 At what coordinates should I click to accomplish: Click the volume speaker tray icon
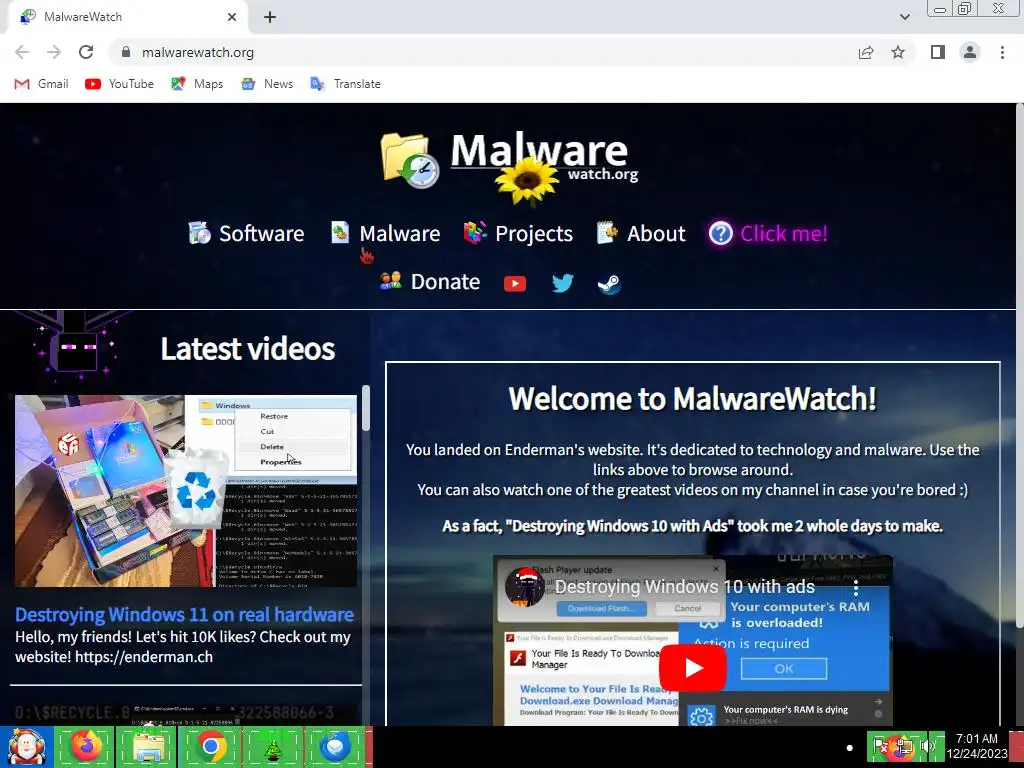coord(926,746)
